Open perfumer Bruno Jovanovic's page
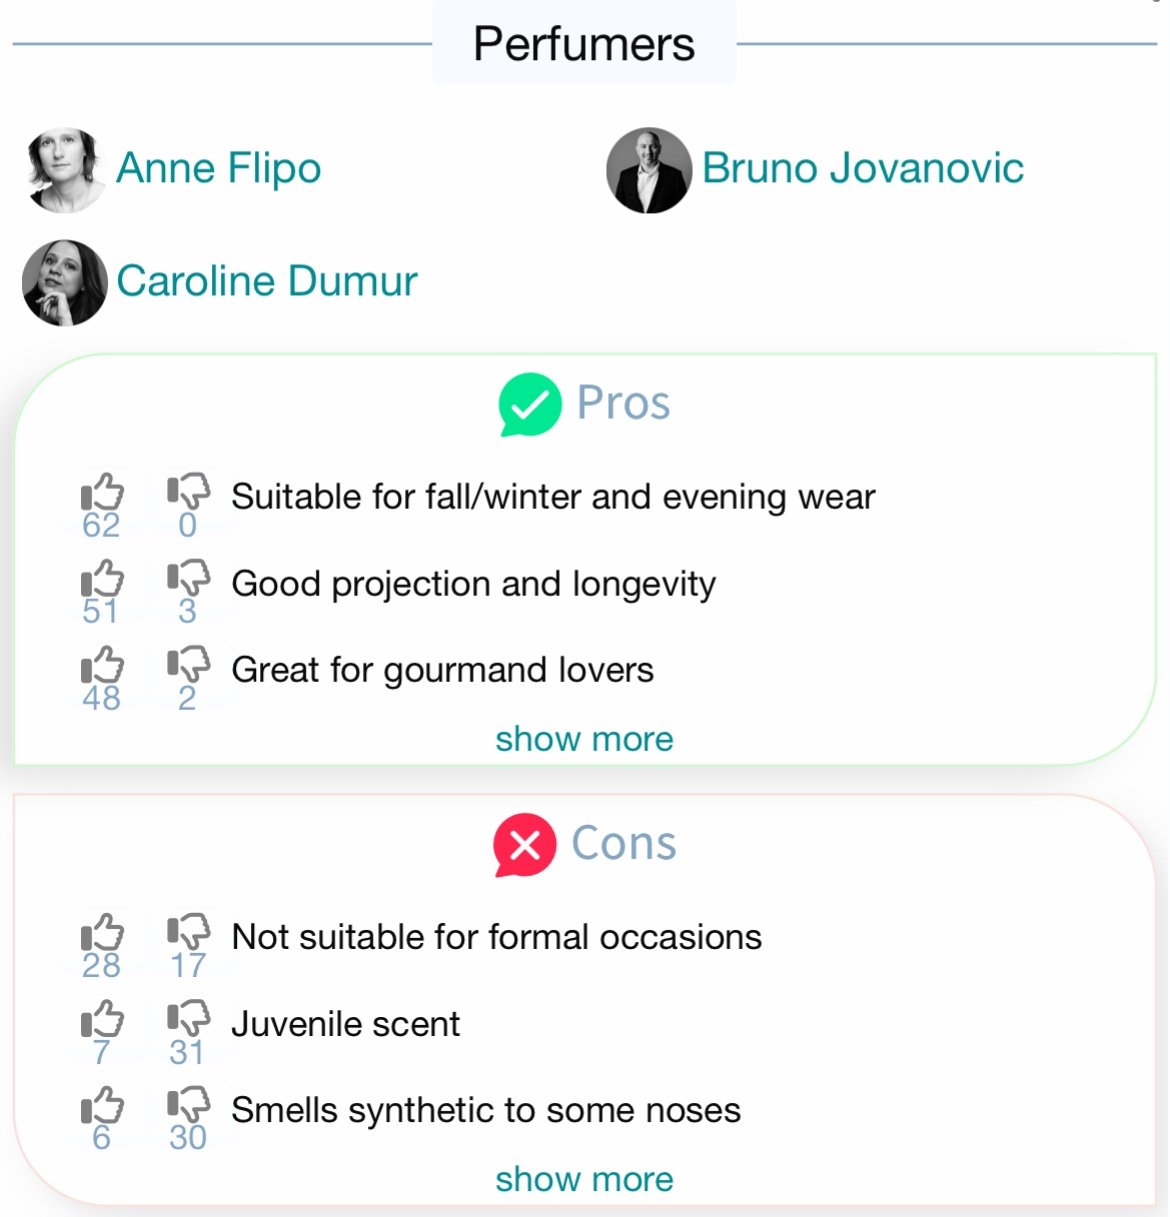The width and height of the screenshot is (1170, 1217). point(862,168)
